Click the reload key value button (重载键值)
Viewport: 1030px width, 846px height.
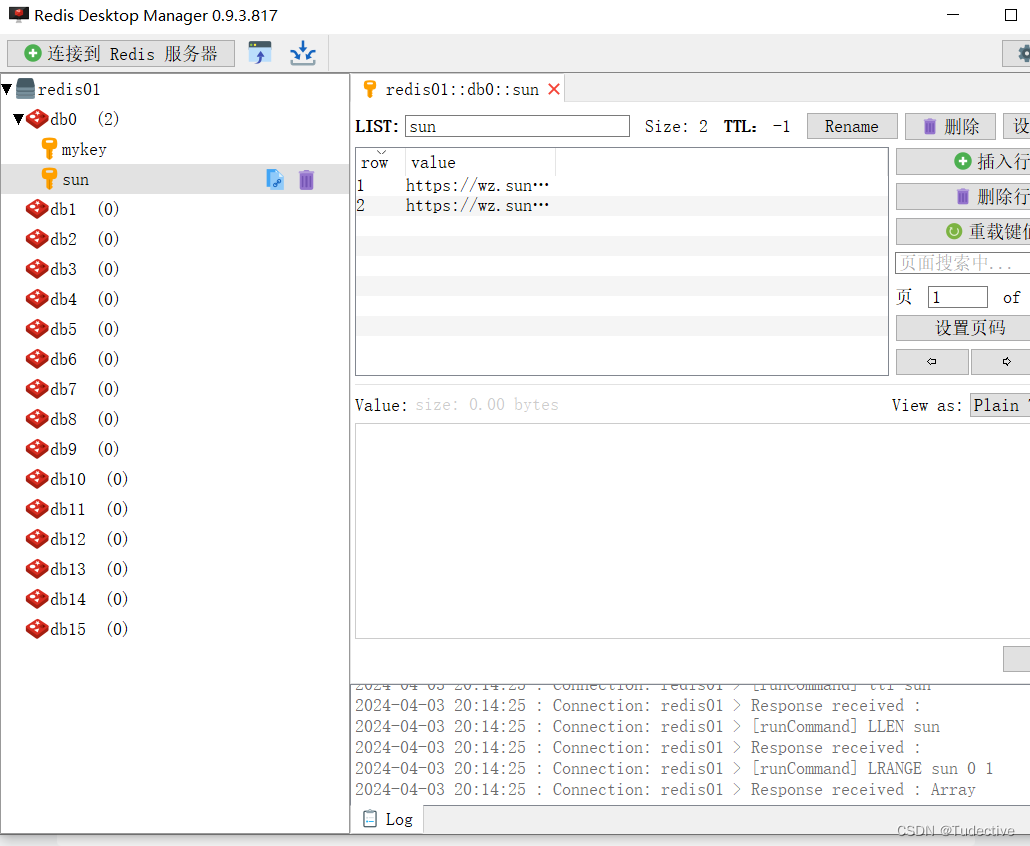963,231
